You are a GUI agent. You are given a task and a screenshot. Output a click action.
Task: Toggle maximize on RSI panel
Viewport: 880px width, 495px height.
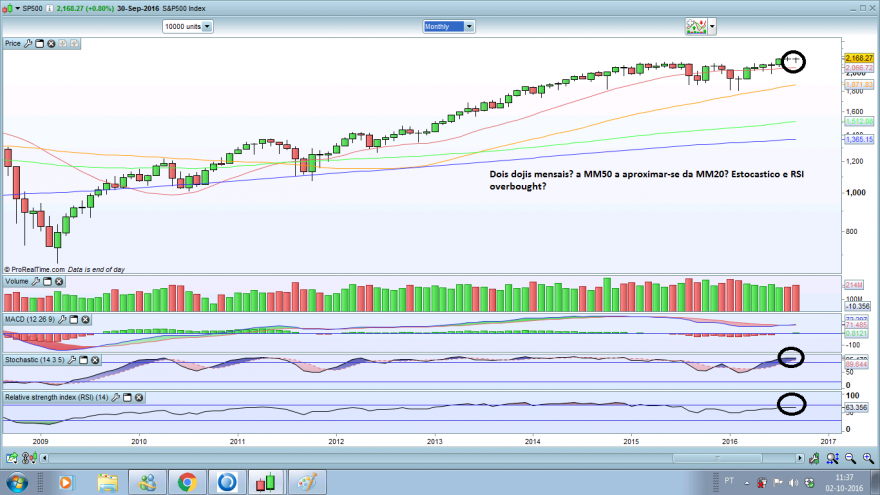coord(127,397)
